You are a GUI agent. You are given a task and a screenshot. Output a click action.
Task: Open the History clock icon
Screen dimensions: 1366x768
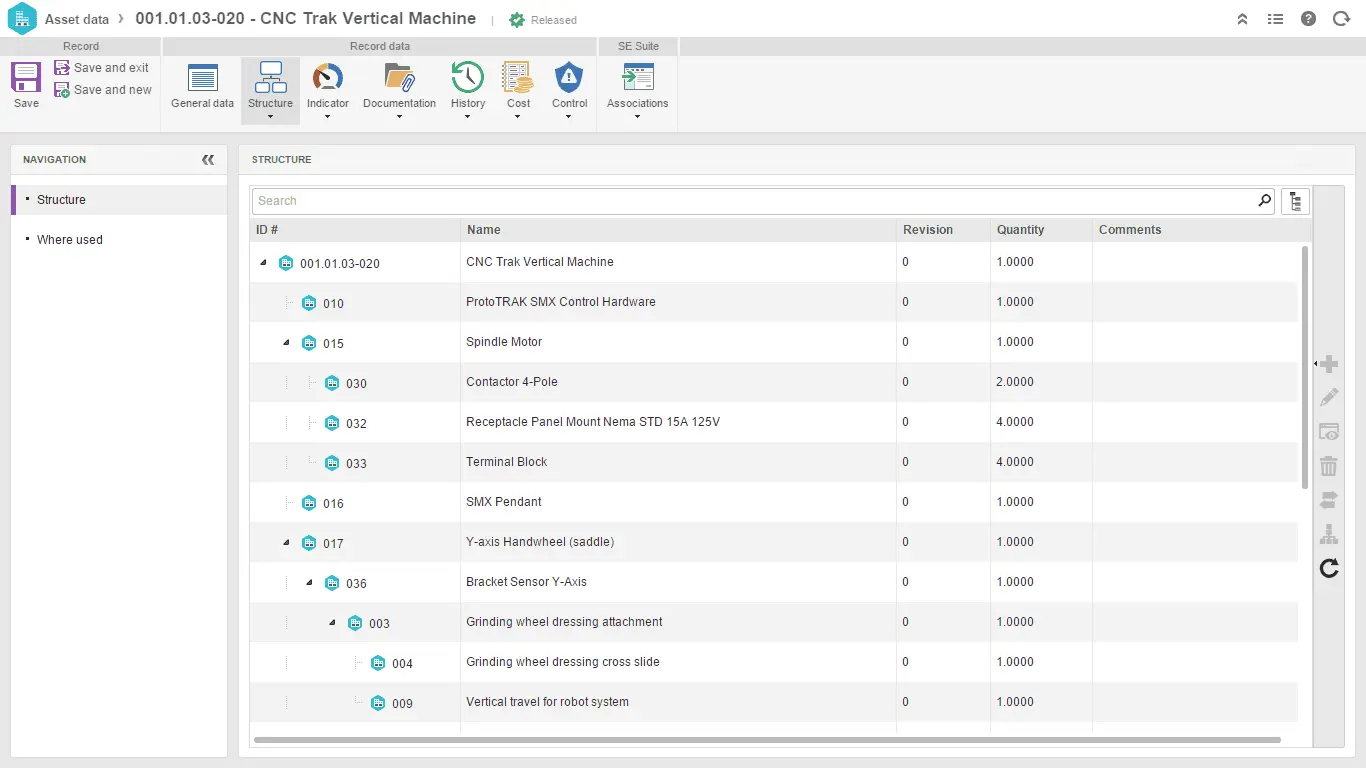[467, 78]
